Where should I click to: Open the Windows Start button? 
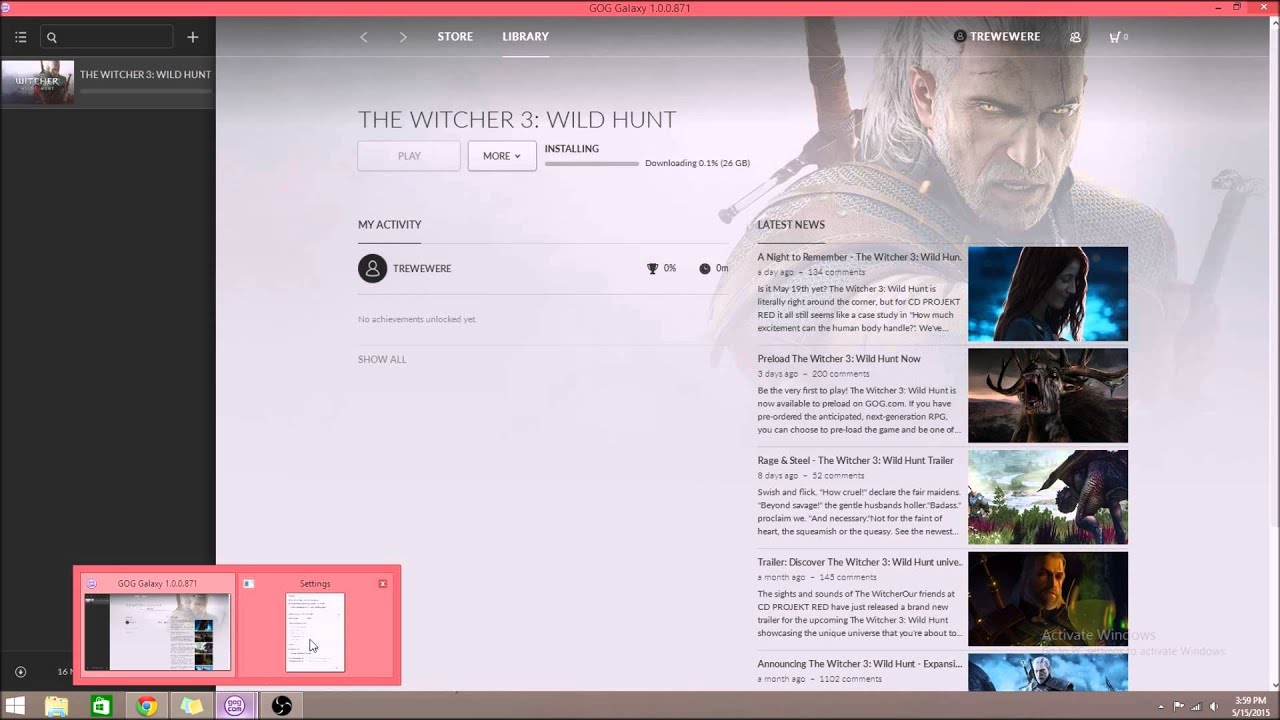[x=15, y=707]
